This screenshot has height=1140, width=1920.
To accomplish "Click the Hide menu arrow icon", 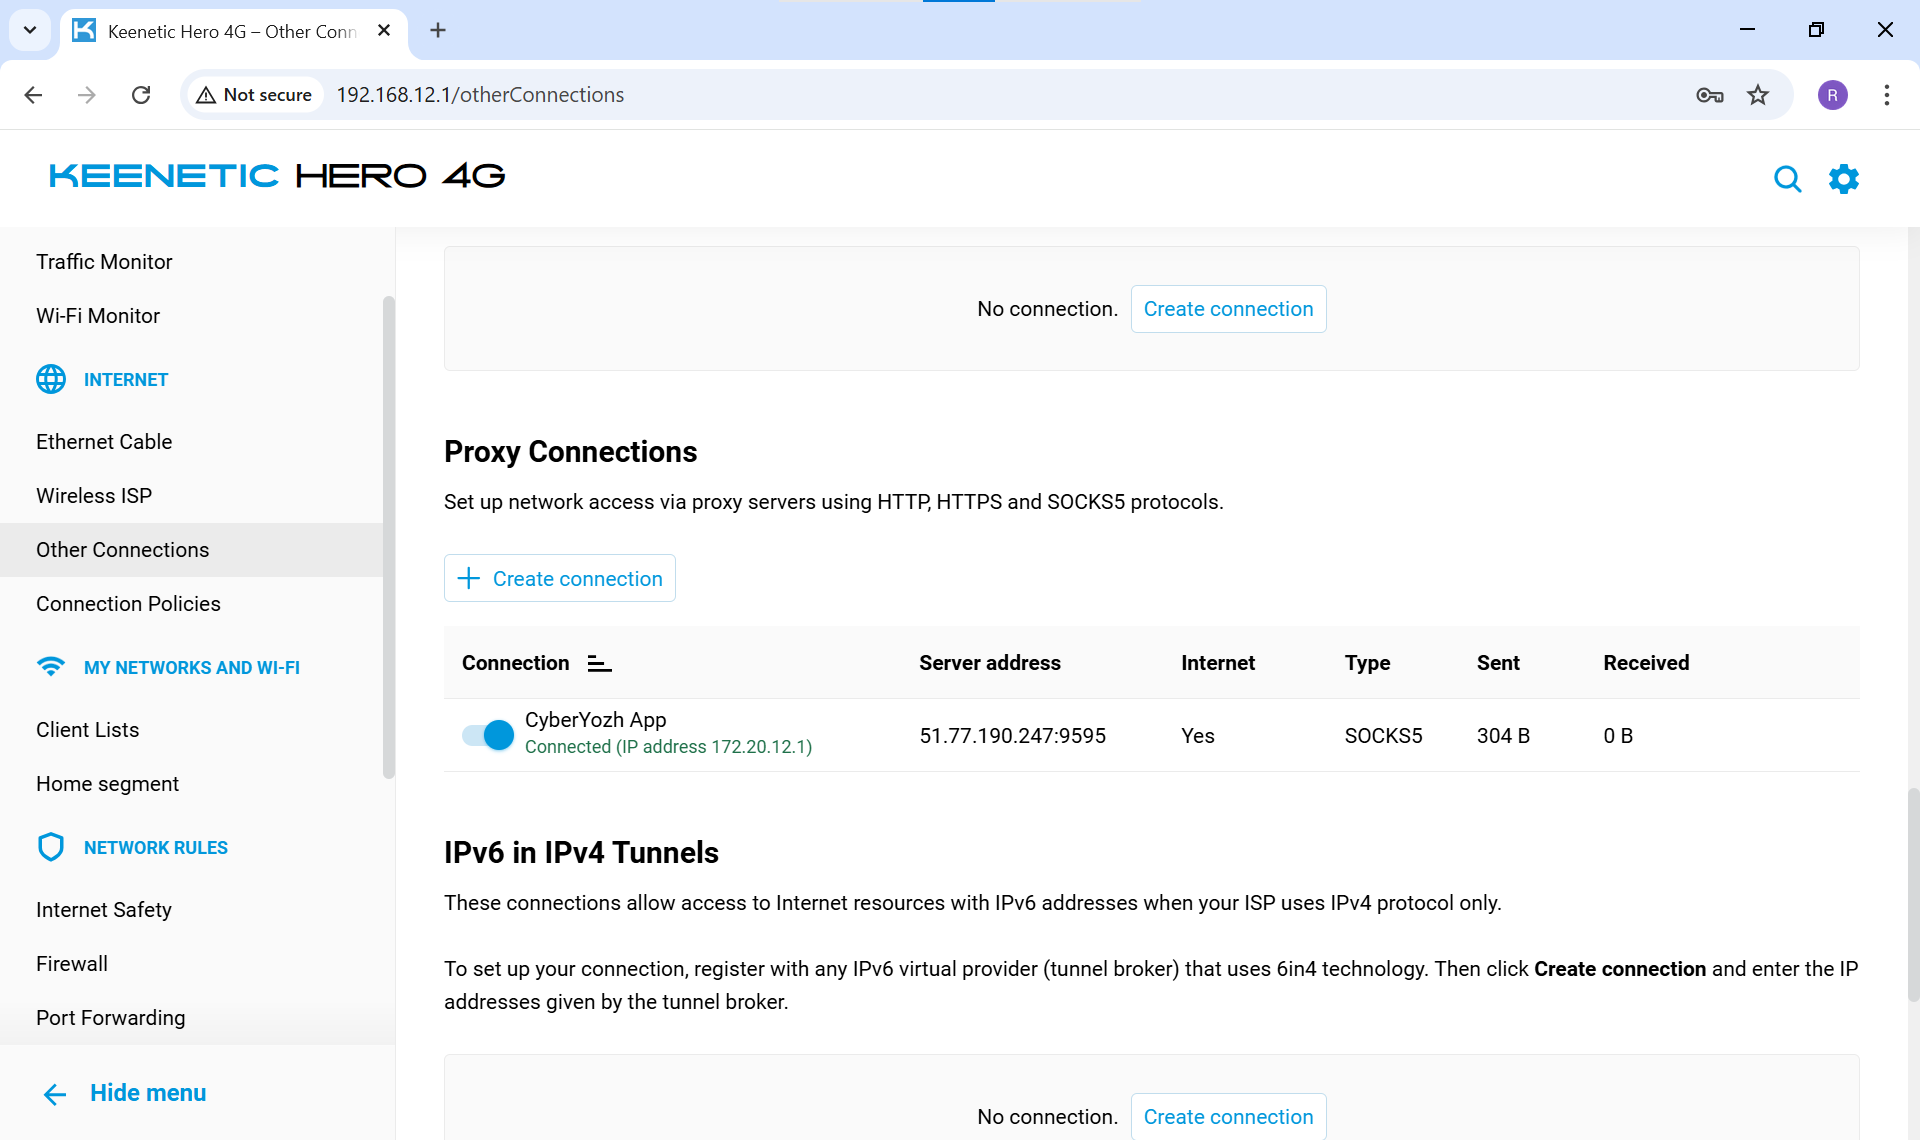I will point(55,1094).
